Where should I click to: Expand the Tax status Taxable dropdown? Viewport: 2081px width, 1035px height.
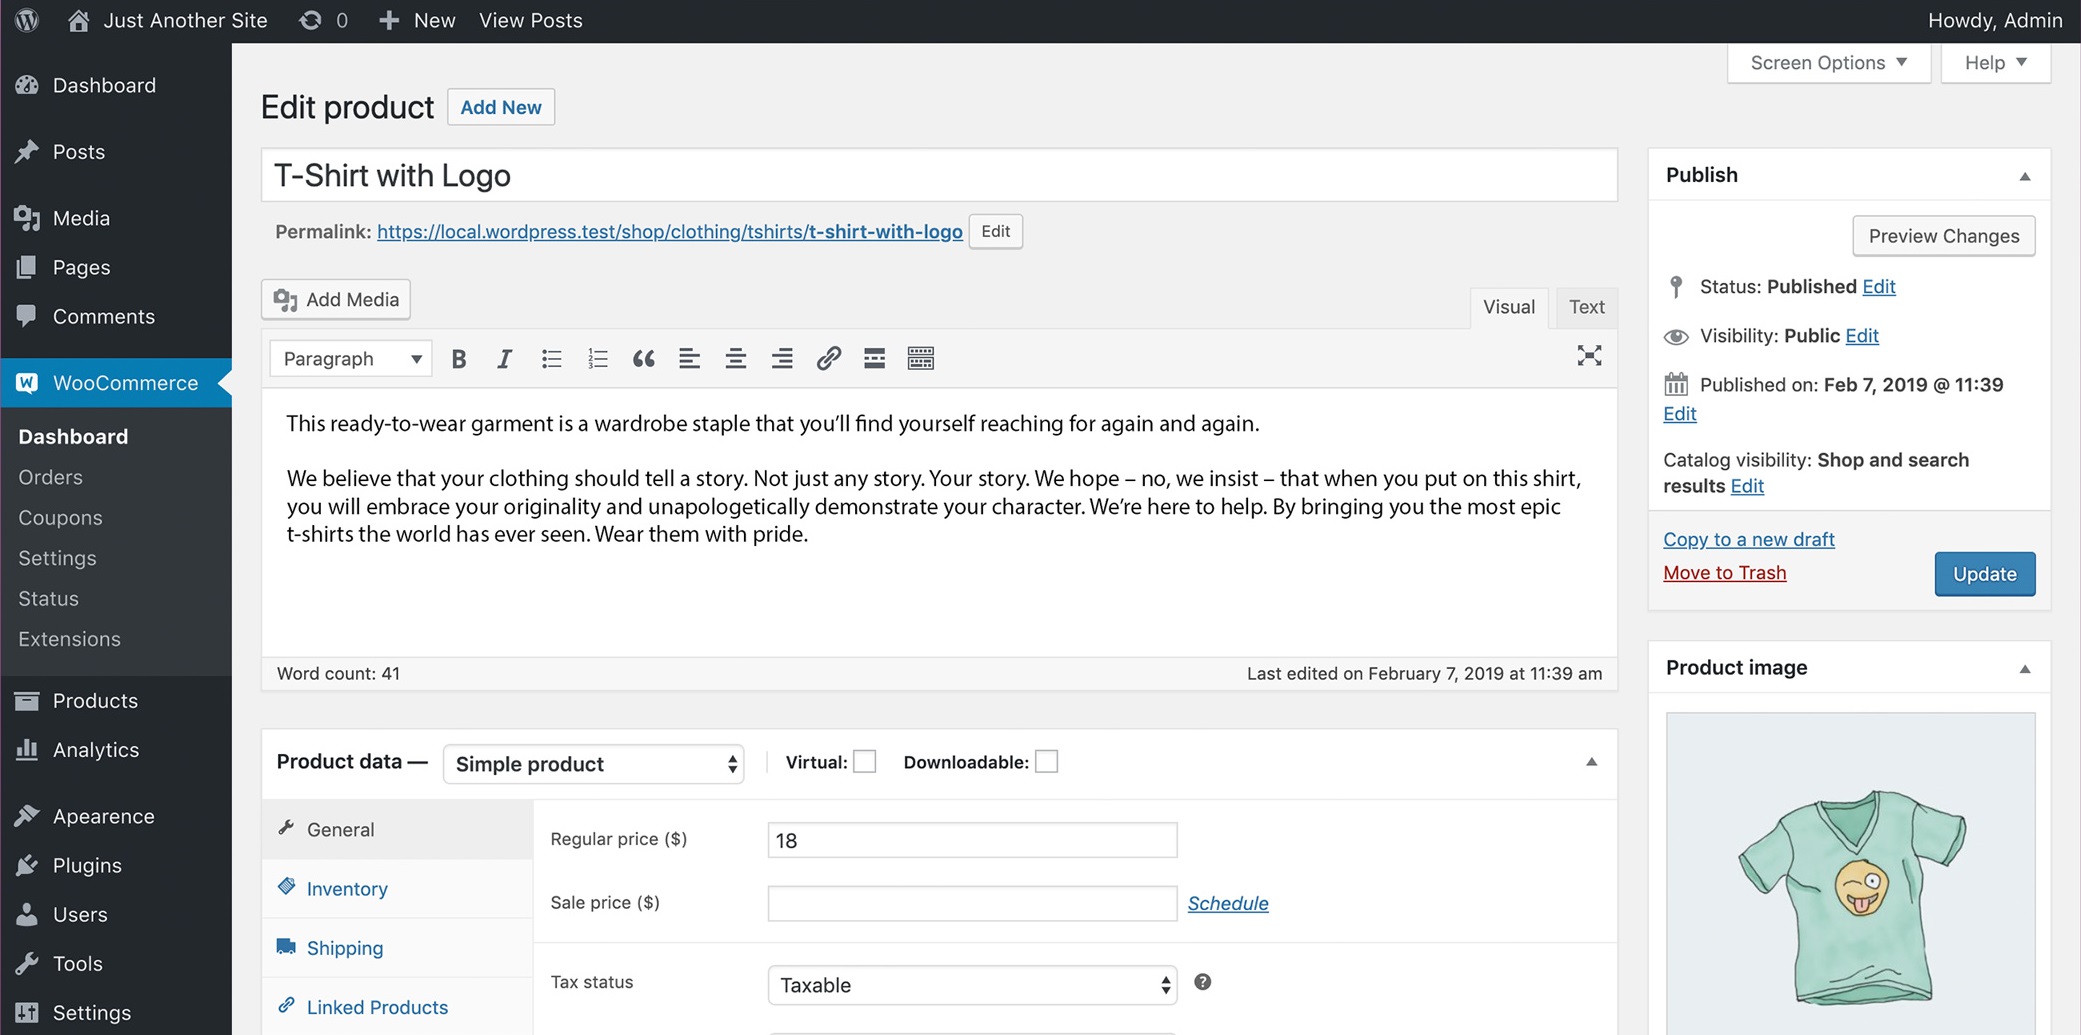[972, 985]
